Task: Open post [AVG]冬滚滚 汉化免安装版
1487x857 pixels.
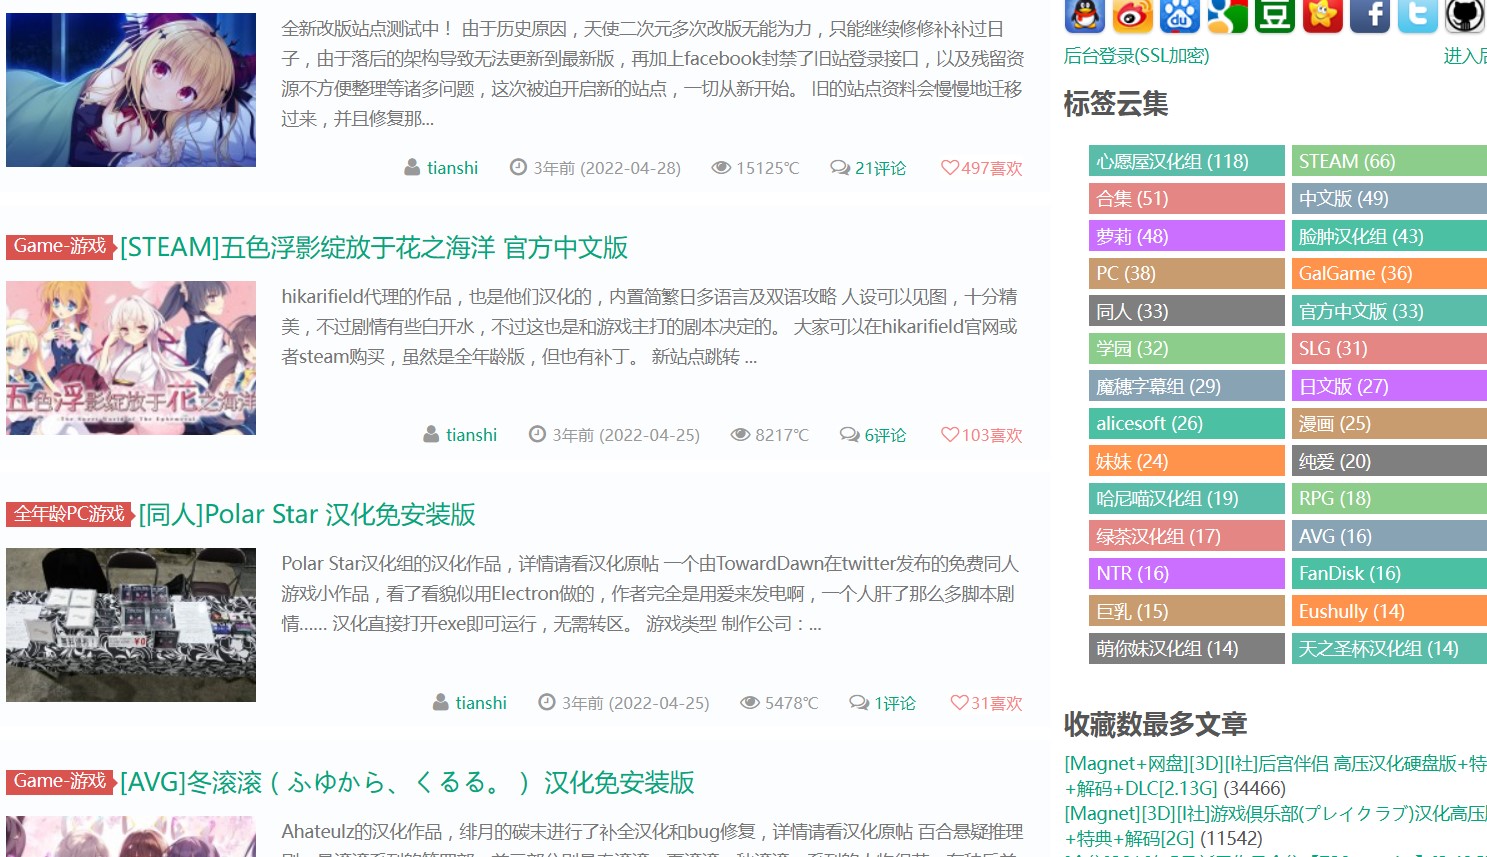Action: 407,782
